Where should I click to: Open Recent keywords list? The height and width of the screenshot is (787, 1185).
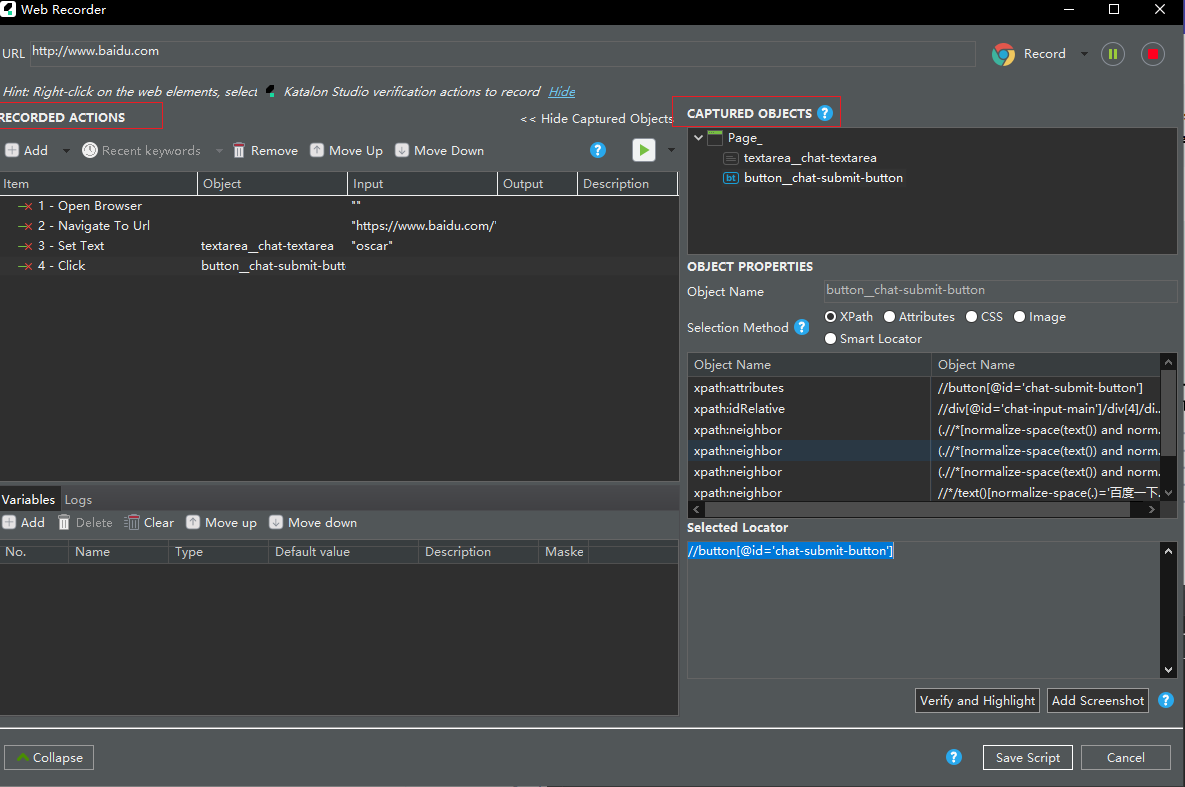click(x=142, y=150)
